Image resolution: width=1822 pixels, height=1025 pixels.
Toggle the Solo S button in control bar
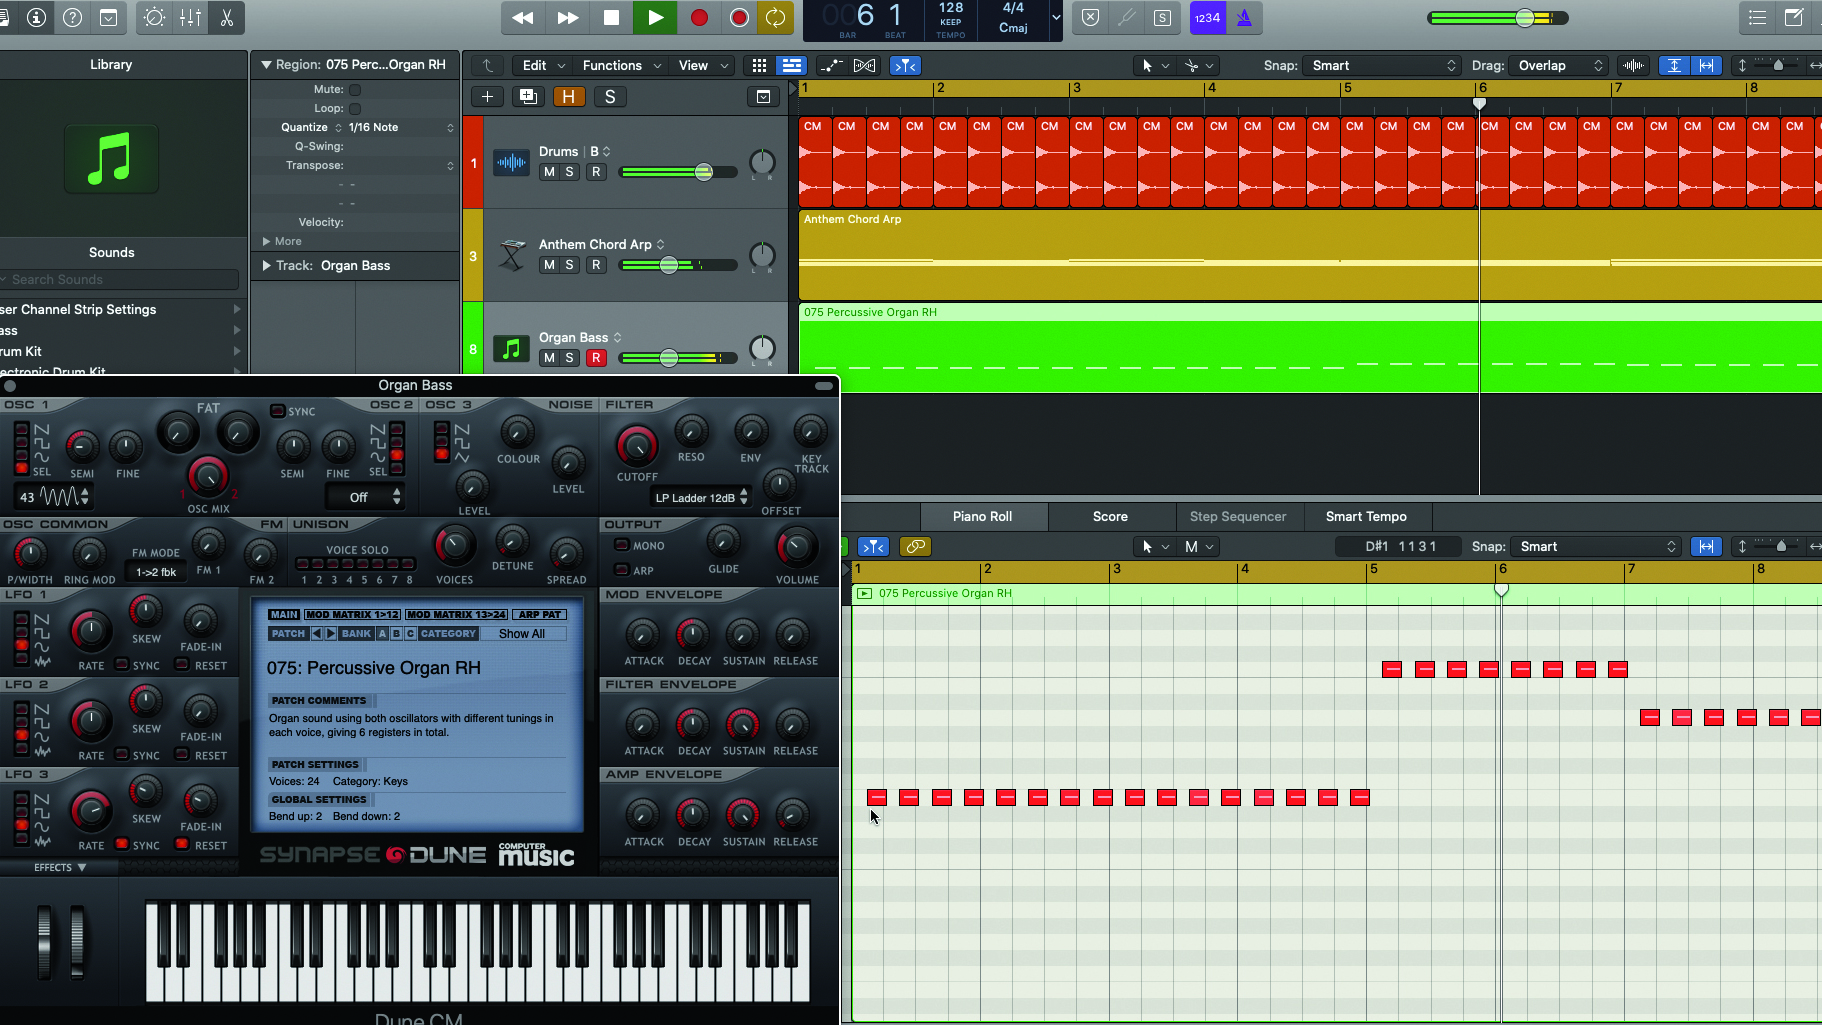coord(1162,18)
